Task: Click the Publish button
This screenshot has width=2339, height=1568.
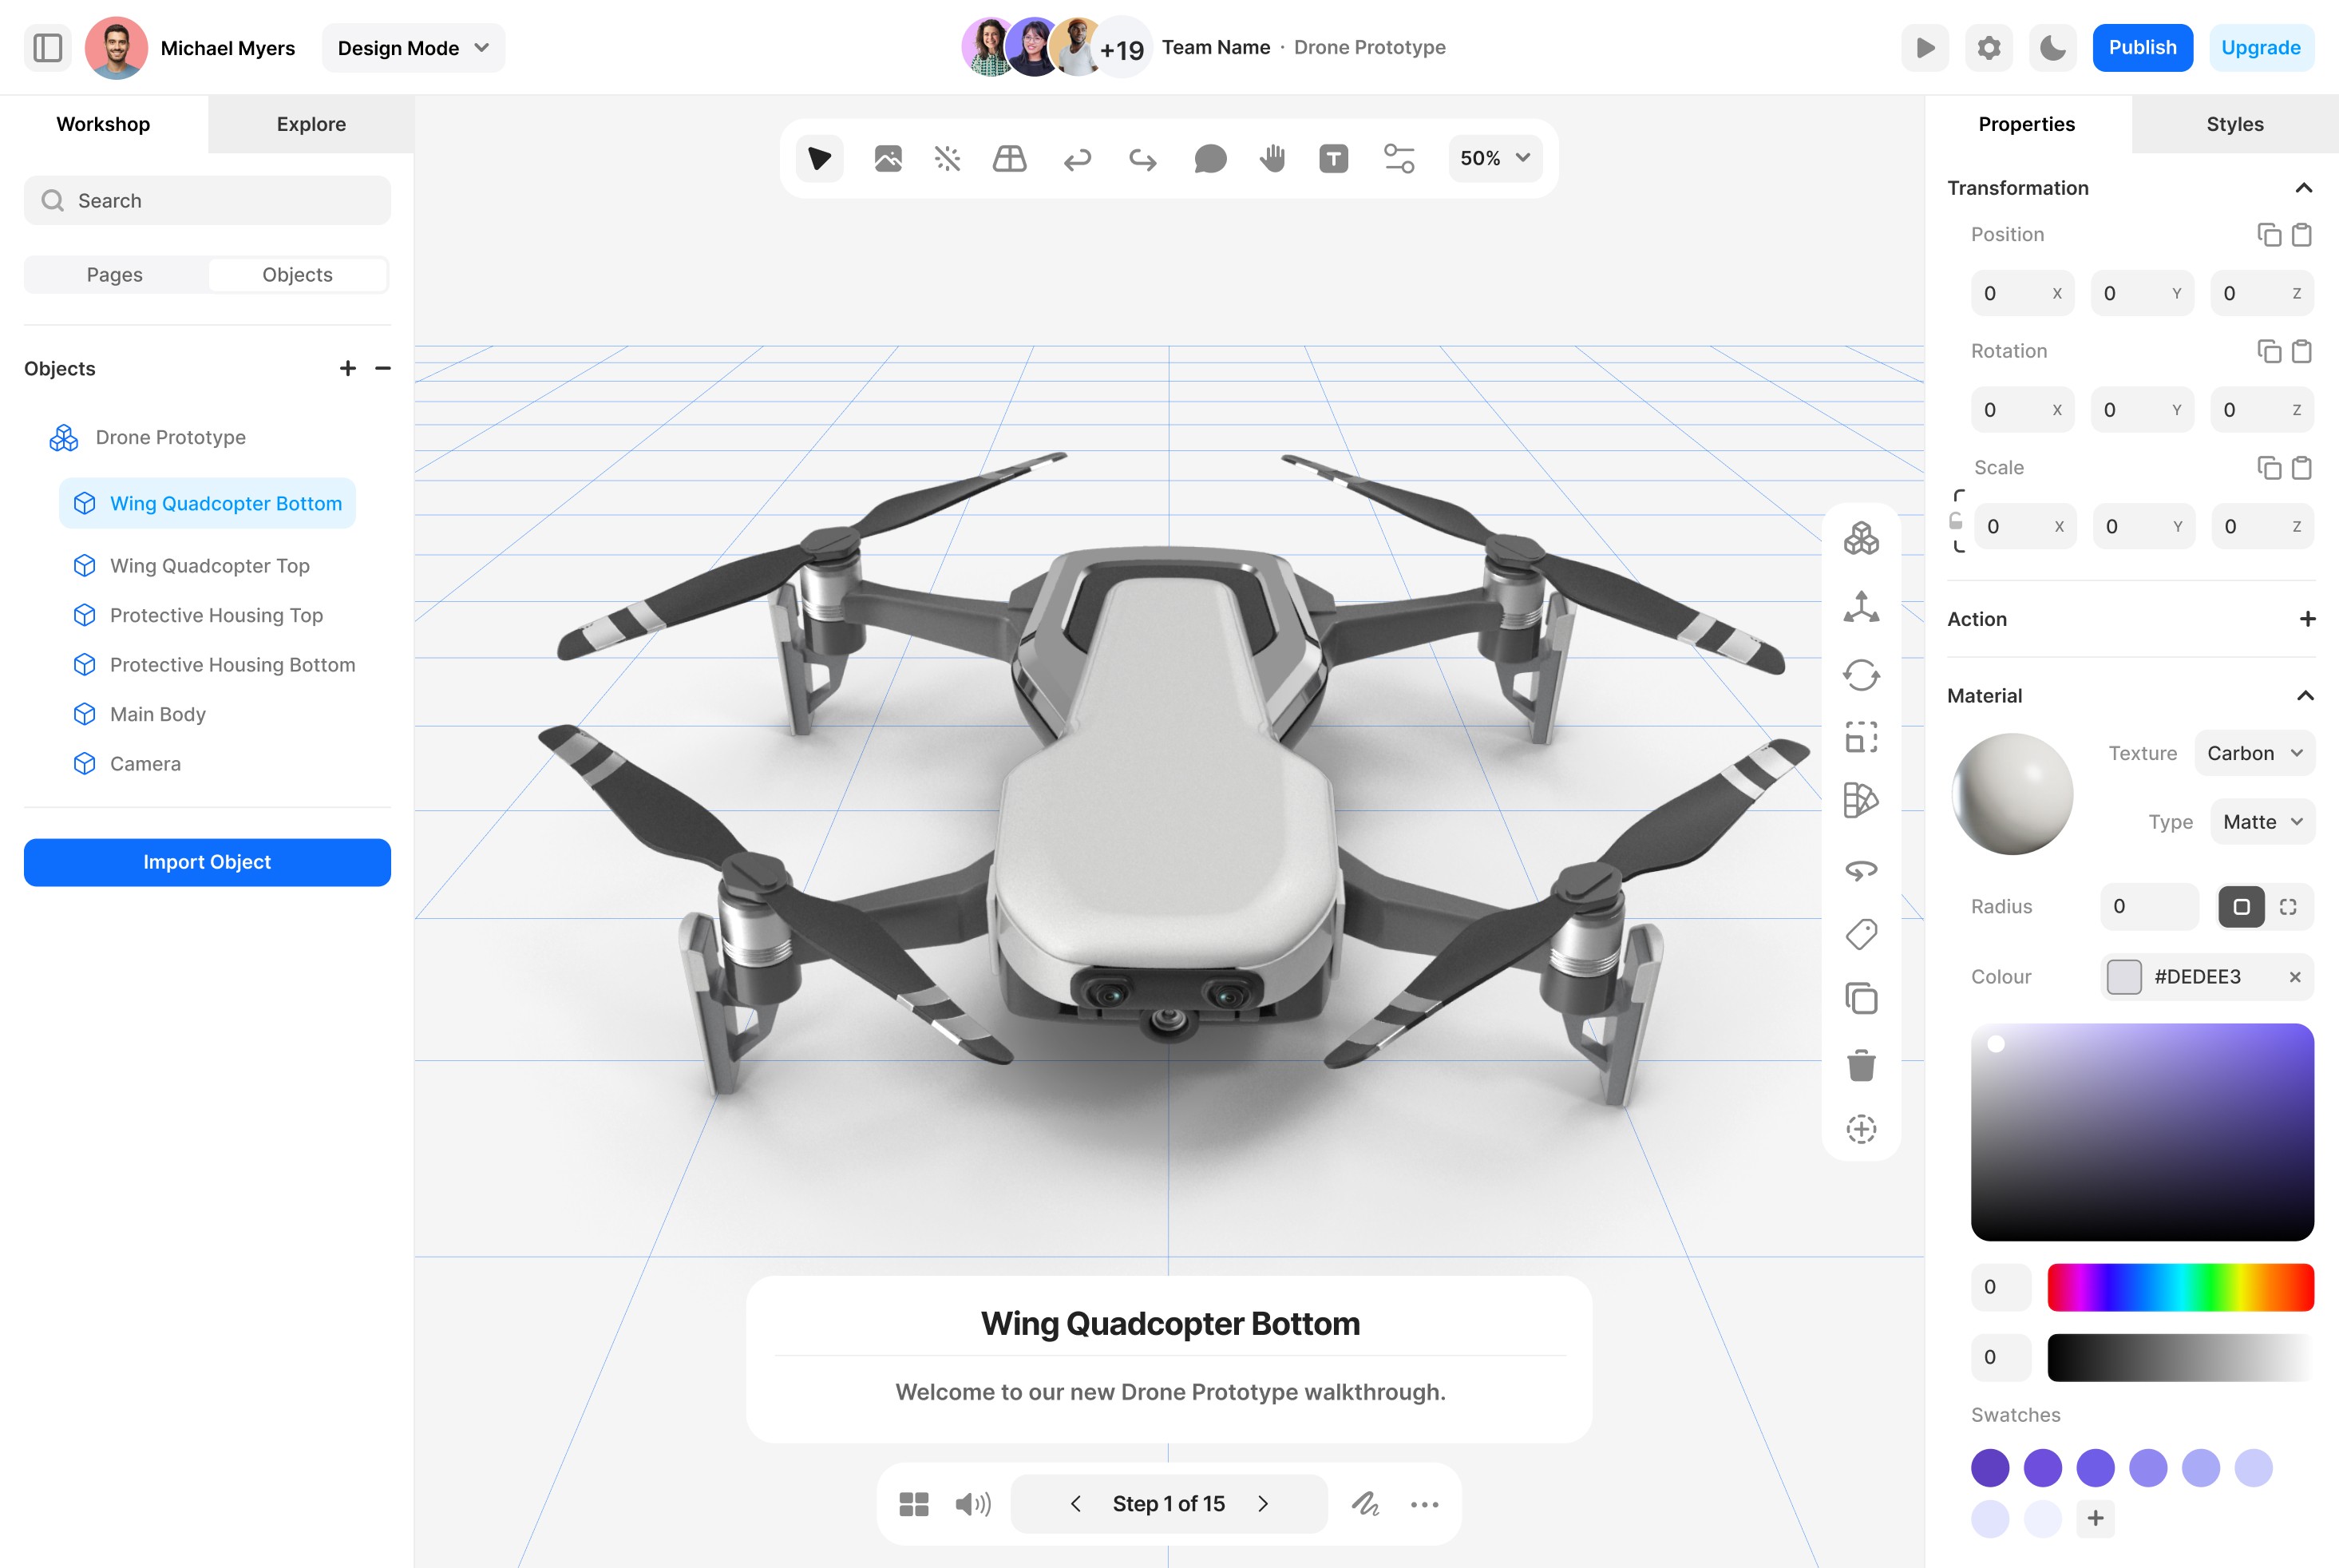Action: (2142, 48)
